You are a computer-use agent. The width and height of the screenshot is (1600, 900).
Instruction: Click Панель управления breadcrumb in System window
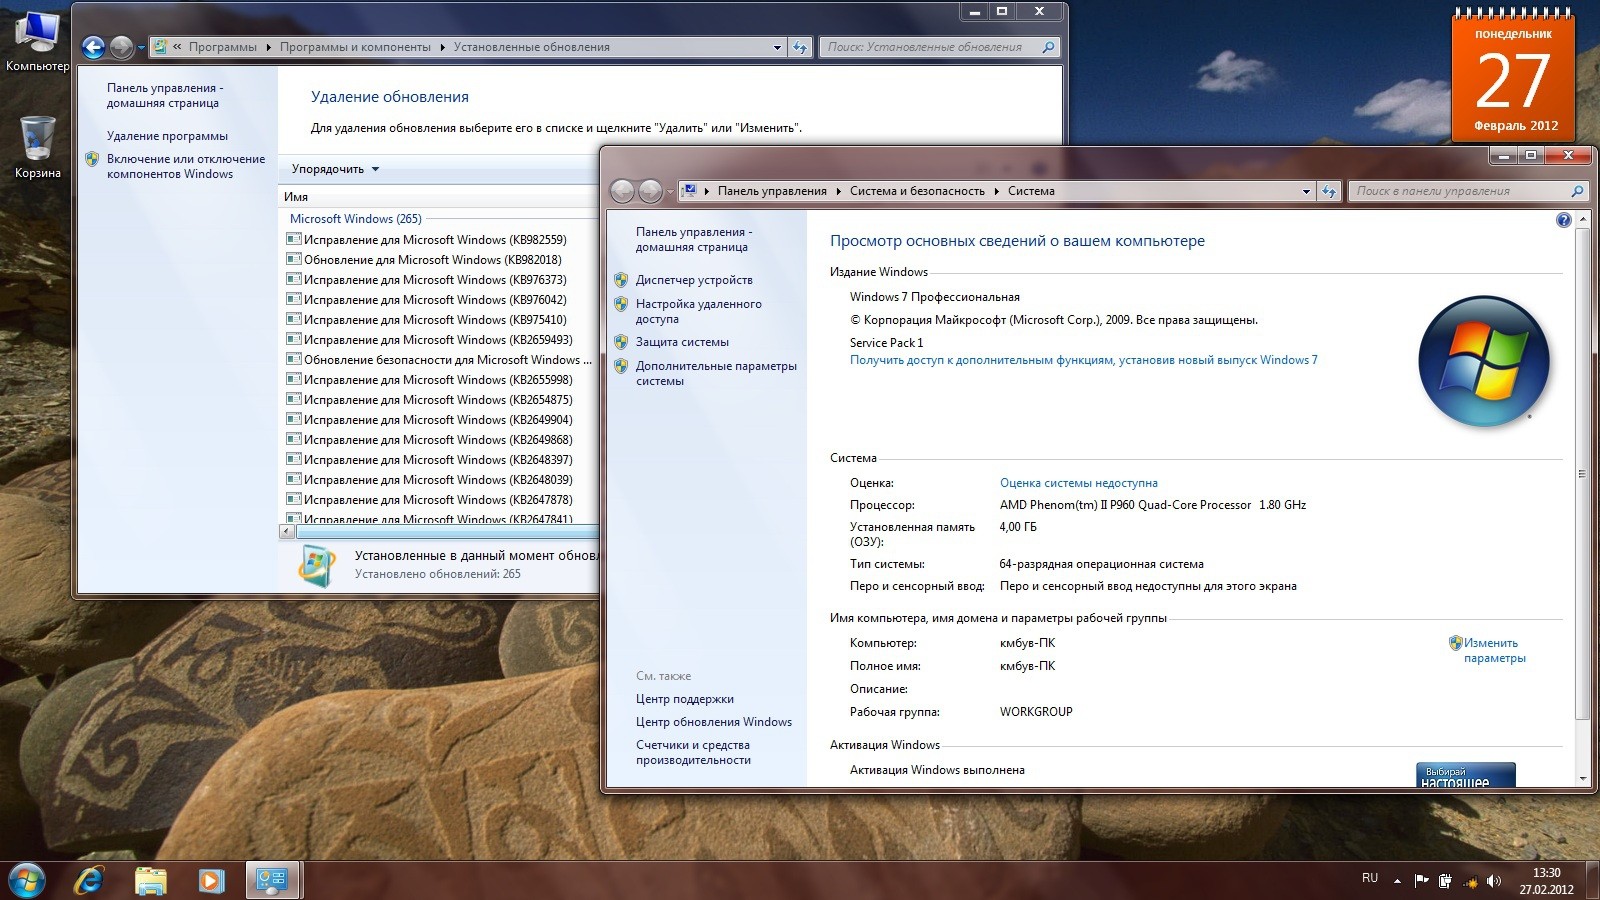772,191
